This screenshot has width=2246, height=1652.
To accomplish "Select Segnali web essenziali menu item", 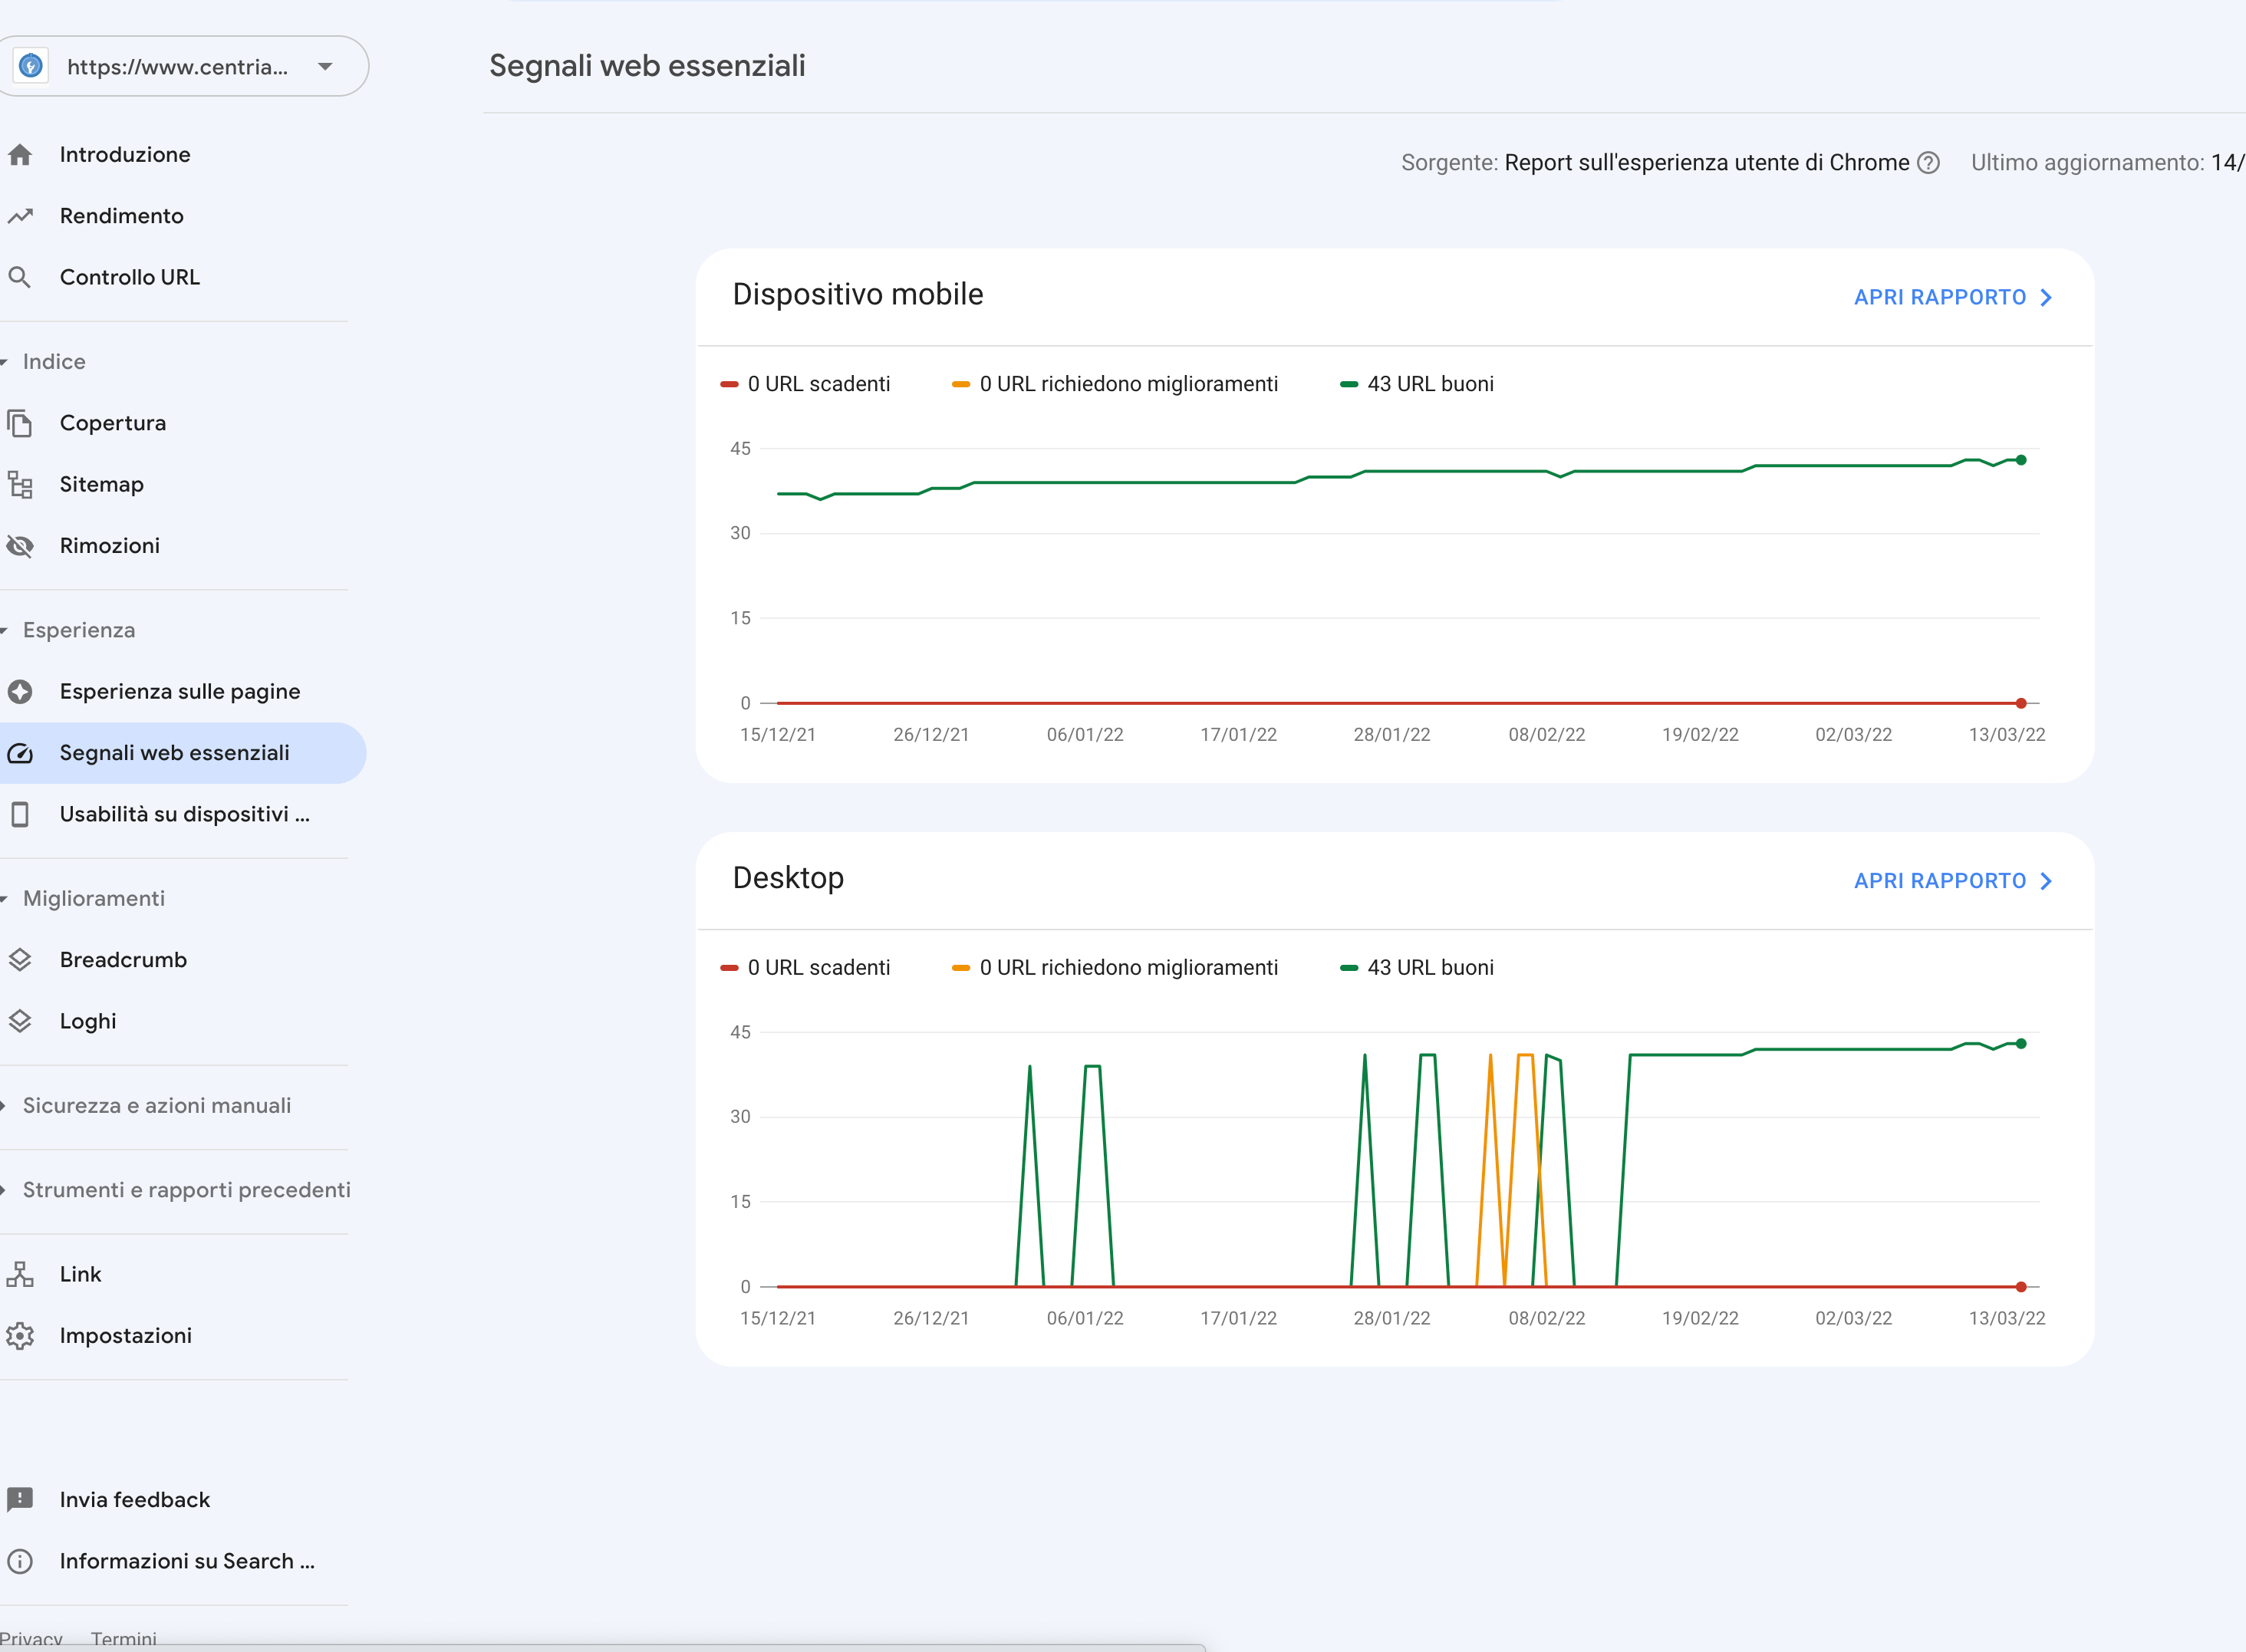I will (183, 753).
